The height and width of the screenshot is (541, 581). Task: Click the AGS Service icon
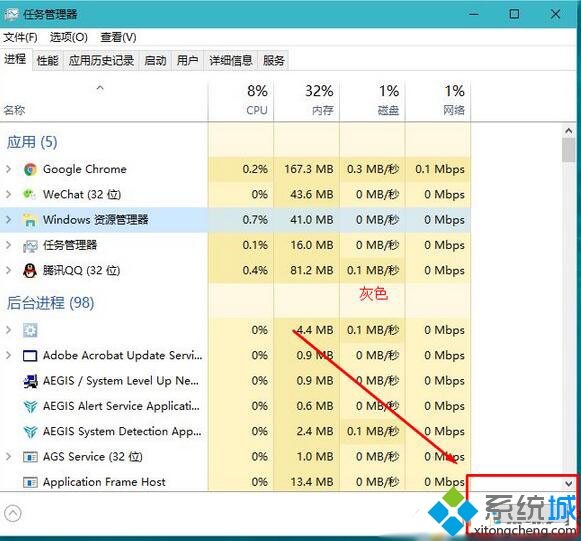30,457
